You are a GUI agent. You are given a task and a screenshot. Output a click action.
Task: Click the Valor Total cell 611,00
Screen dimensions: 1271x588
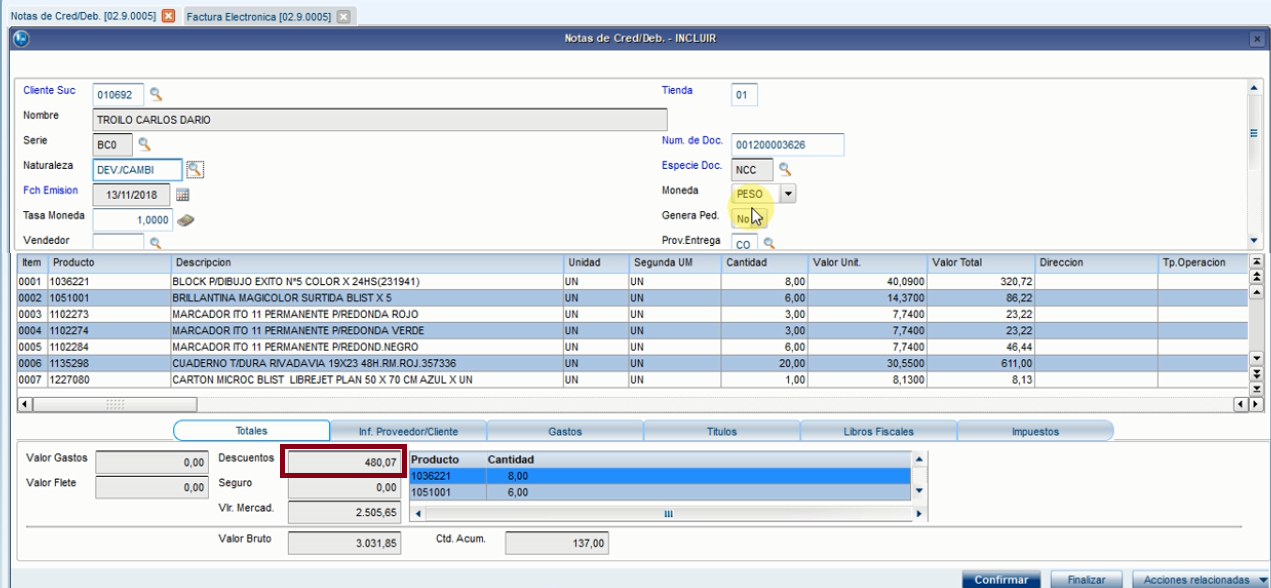(x=981, y=363)
